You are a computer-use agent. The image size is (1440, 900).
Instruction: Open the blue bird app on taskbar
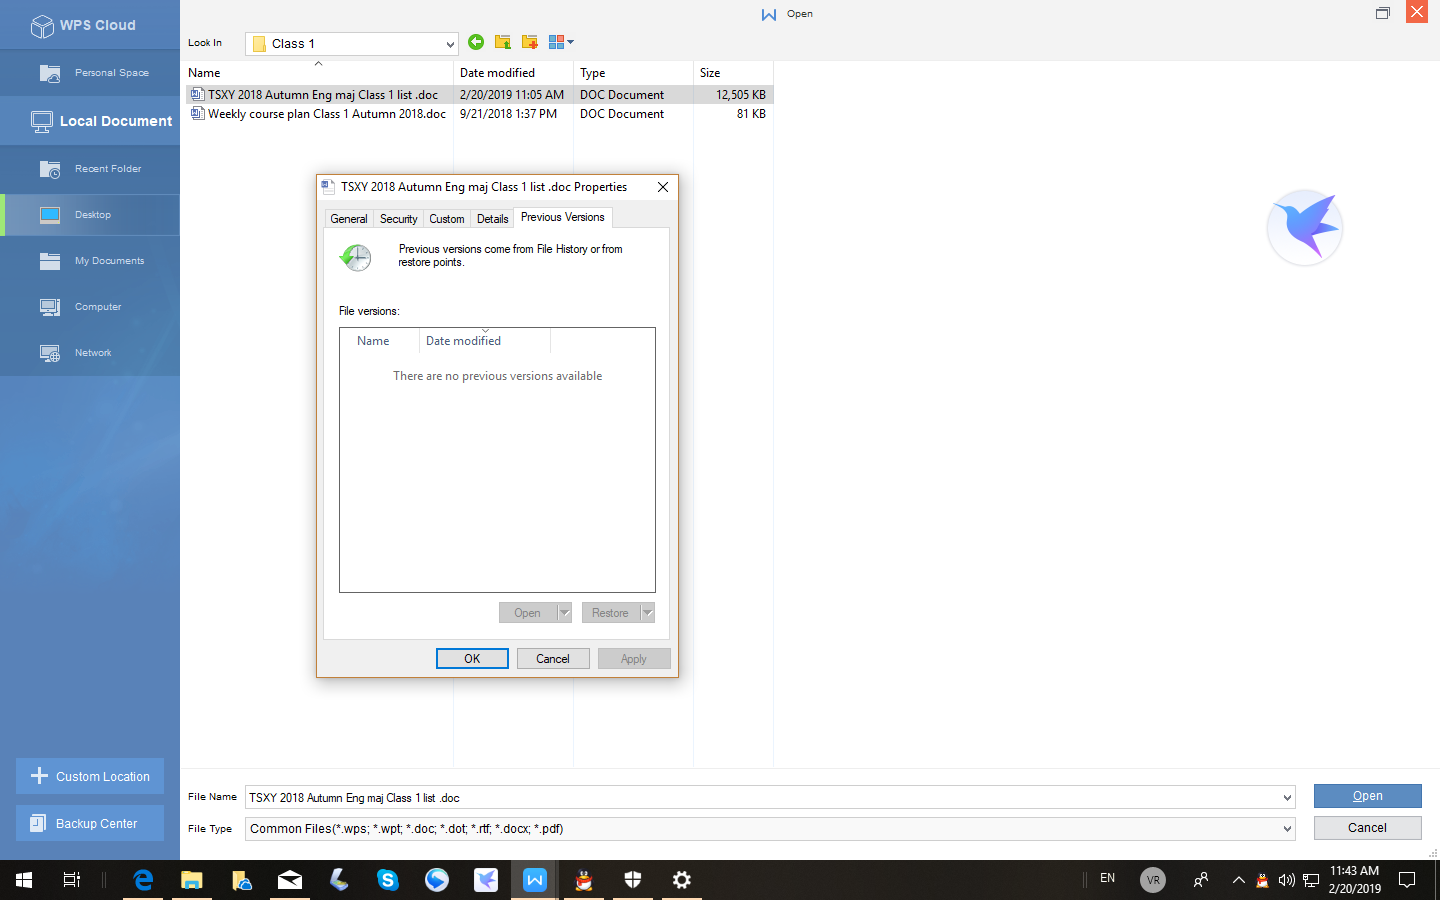[x=486, y=880]
